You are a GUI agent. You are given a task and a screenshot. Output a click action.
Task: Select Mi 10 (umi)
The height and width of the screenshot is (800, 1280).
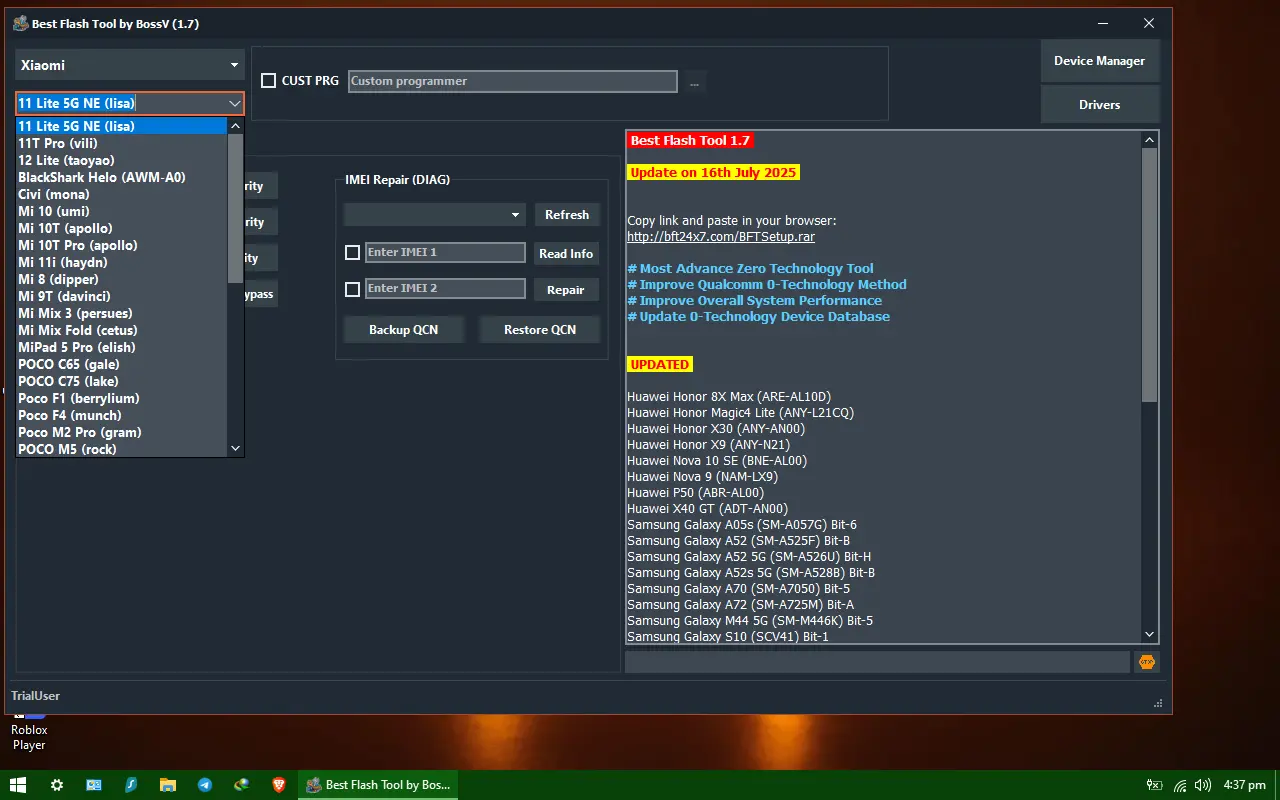point(122,211)
